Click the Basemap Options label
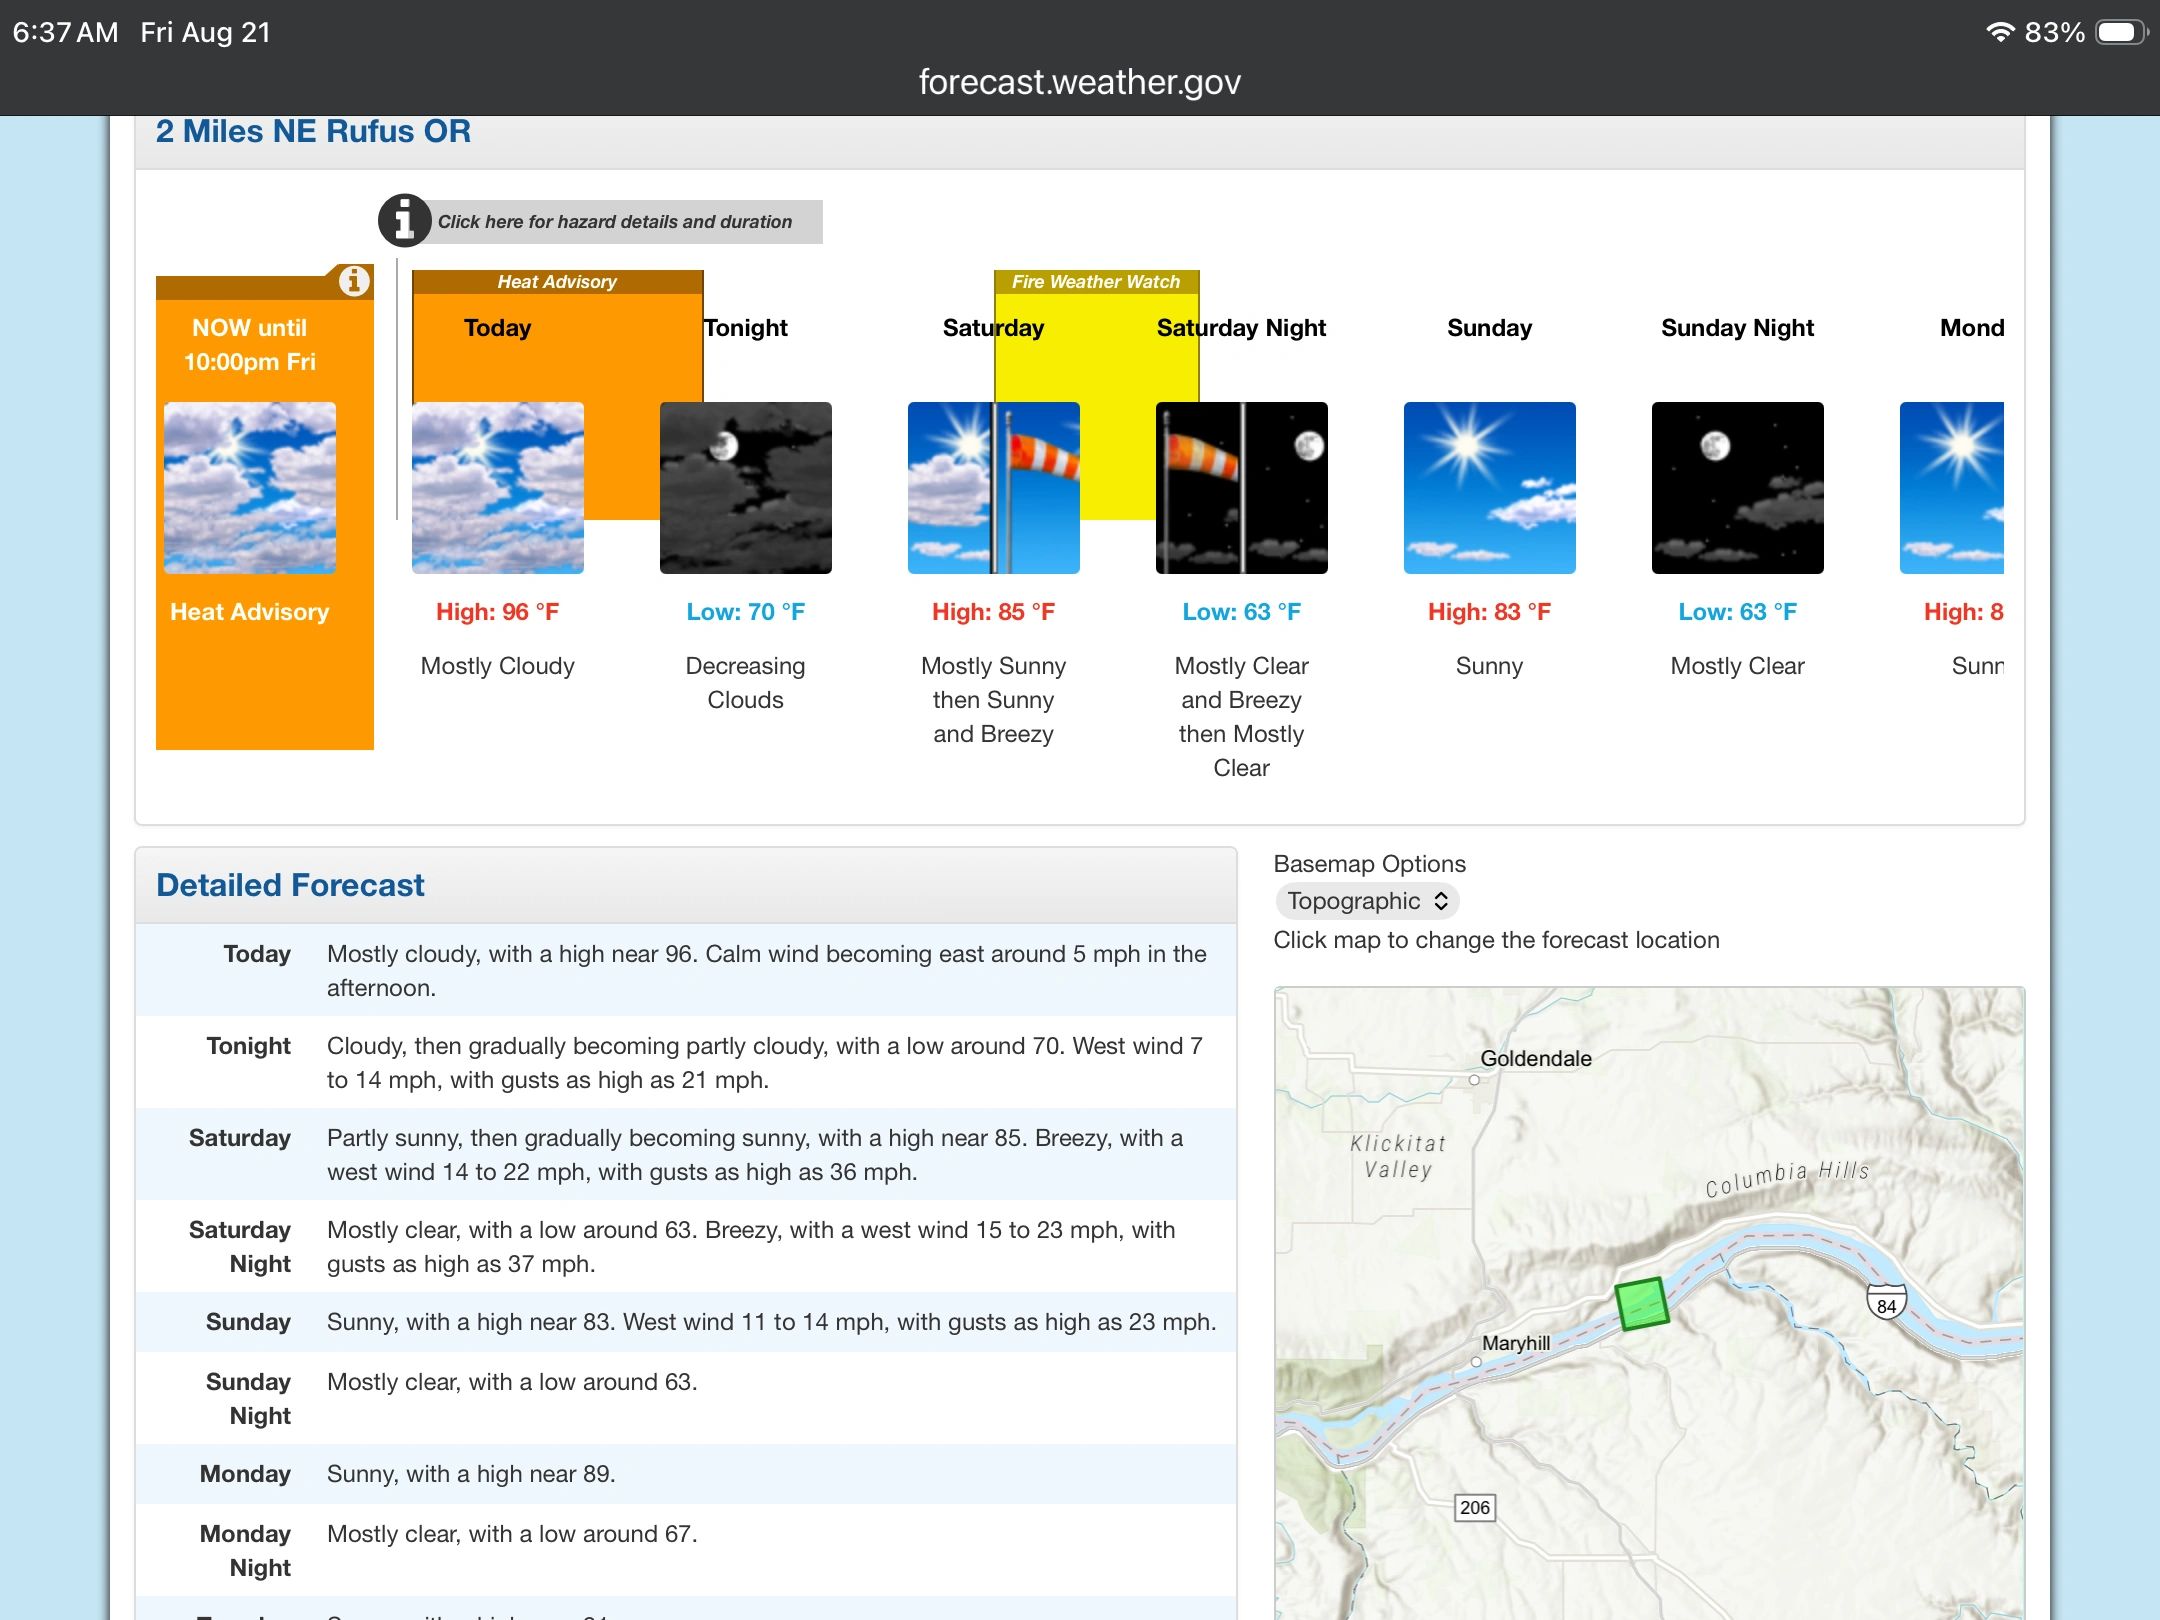Image resolution: width=2160 pixels, height=1620 pixels. point(1369,864)
